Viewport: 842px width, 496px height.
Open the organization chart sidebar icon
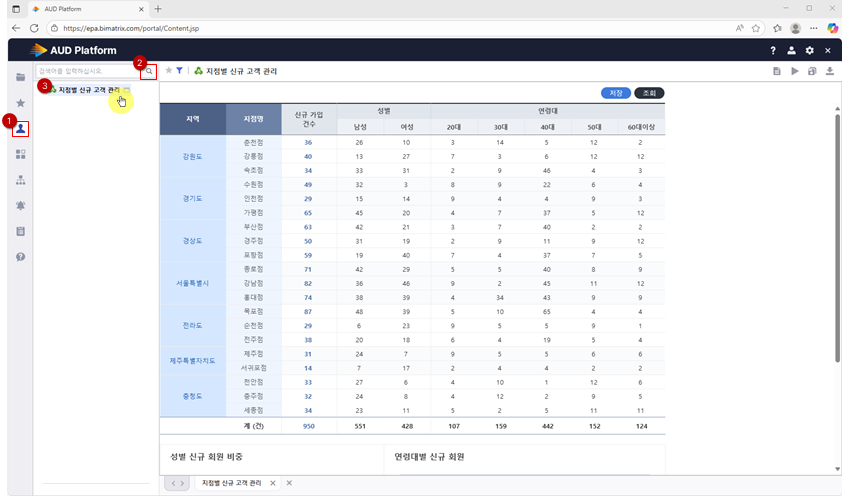(20, 180)
